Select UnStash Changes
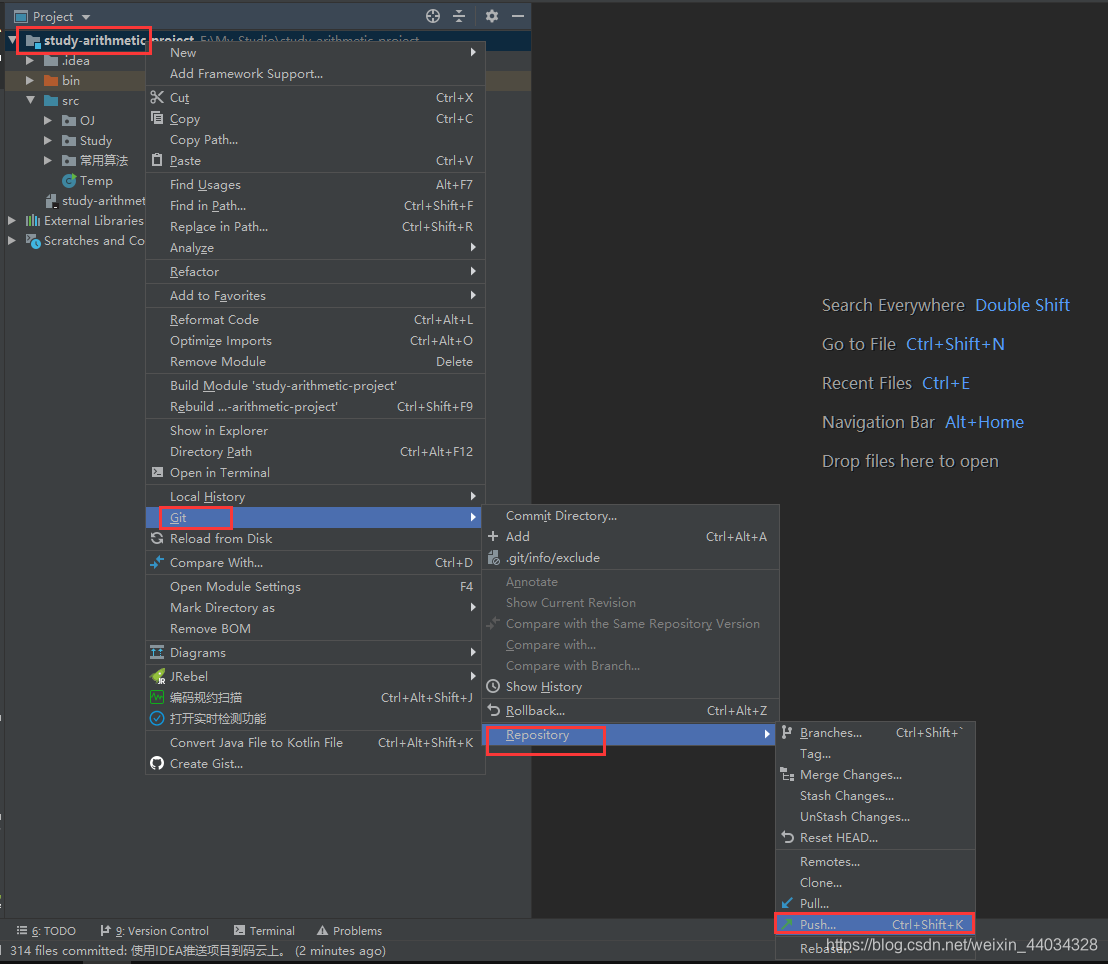 coord(876,816)
